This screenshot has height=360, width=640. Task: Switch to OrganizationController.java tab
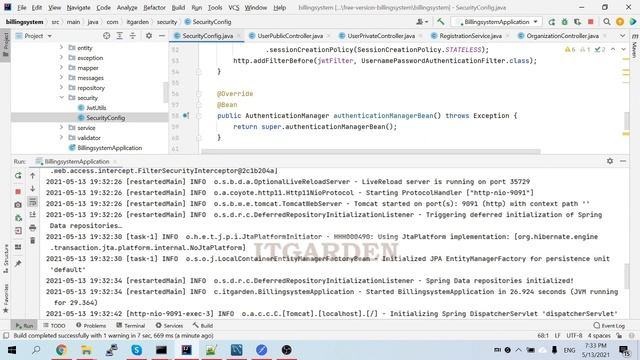(x=562, y=36)
